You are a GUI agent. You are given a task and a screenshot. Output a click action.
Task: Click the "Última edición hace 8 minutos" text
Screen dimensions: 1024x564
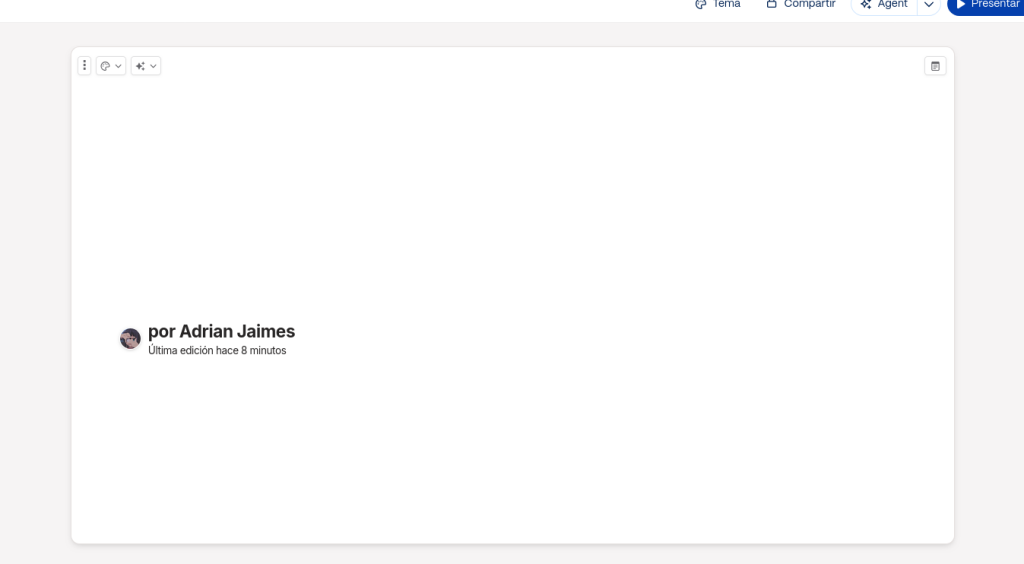click(217, 351)
